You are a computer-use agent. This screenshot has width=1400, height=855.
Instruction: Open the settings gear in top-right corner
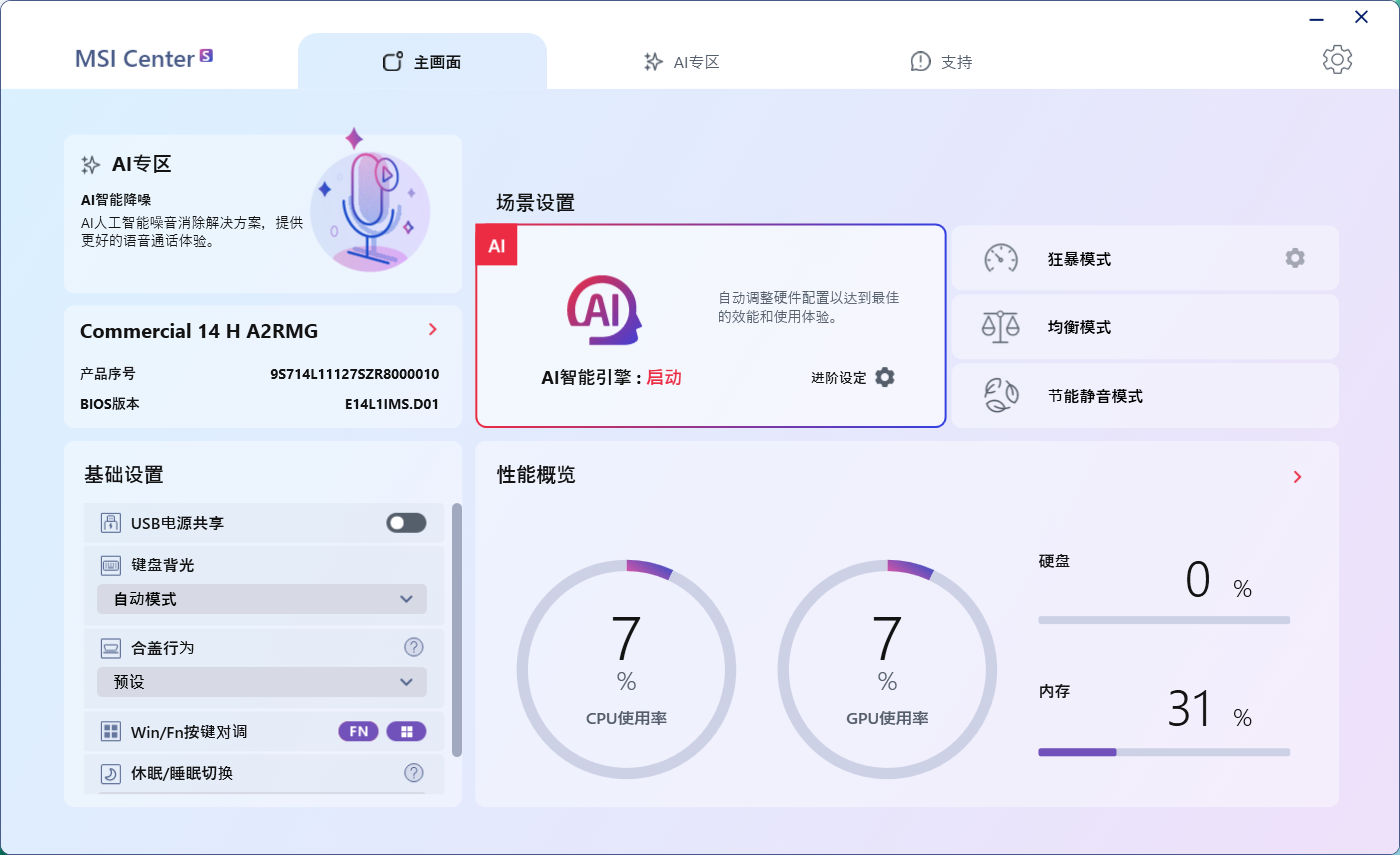pyautogui.click(x=1337, y=60)
